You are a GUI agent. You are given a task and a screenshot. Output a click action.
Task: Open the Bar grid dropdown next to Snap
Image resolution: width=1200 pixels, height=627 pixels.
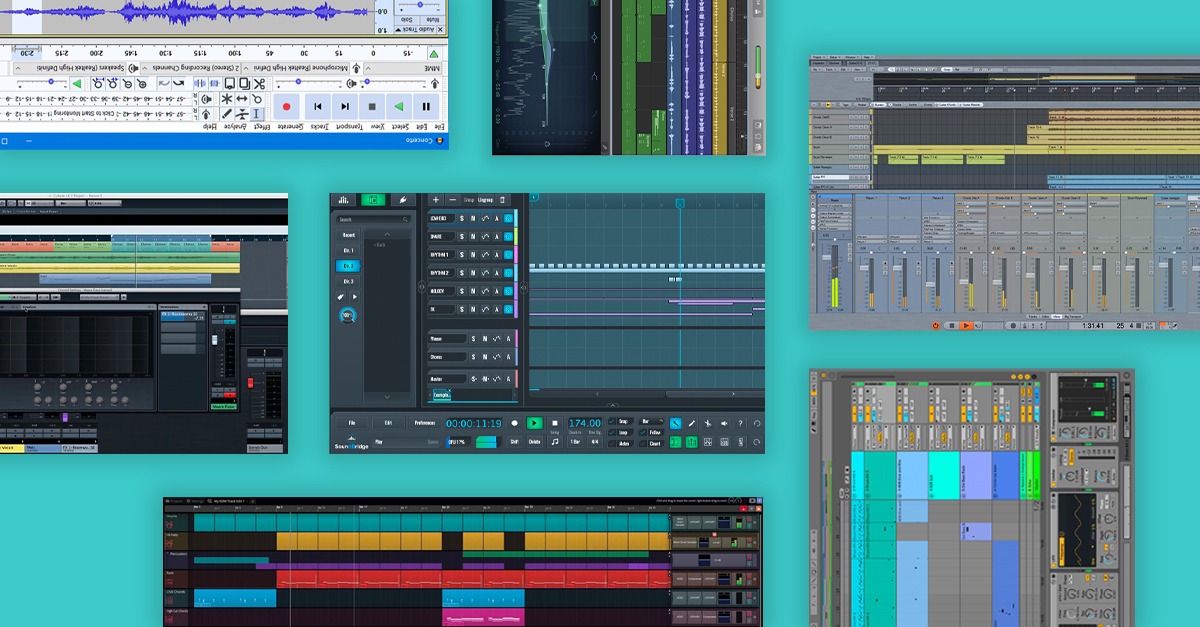pyautogui.click(x=651, y=422)
